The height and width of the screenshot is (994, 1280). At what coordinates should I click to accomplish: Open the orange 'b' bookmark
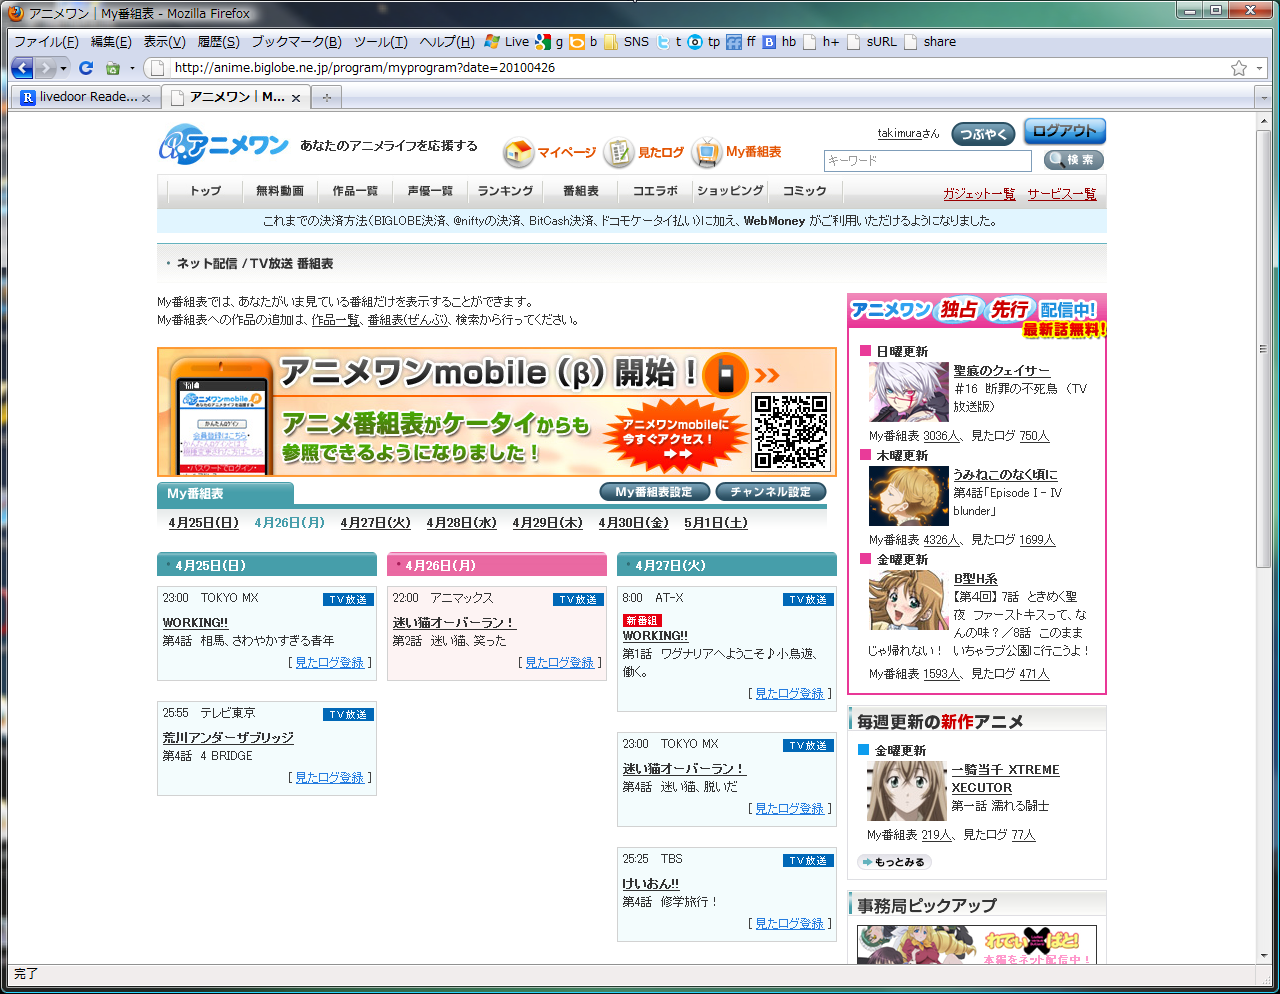584,42
